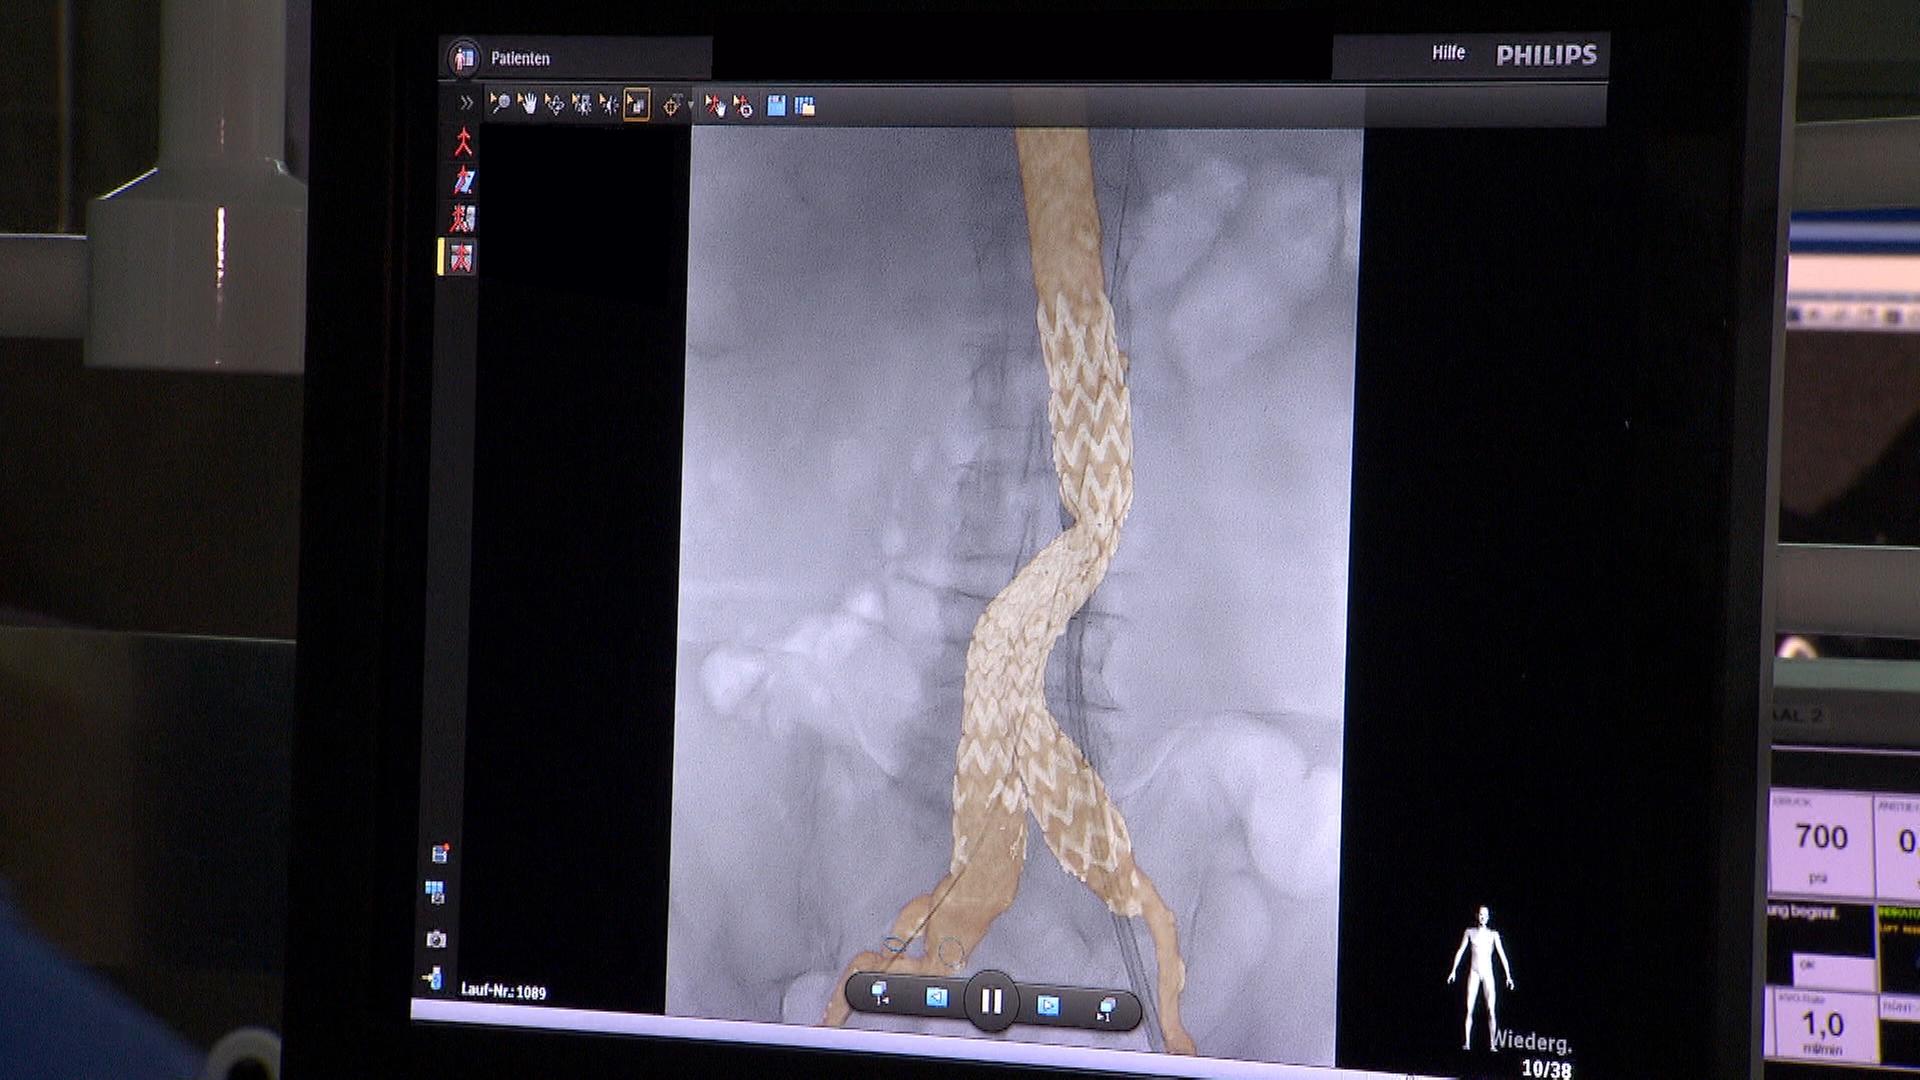Select the zoom magnifier tool
1920x1080 pixels.
point(500,104)
